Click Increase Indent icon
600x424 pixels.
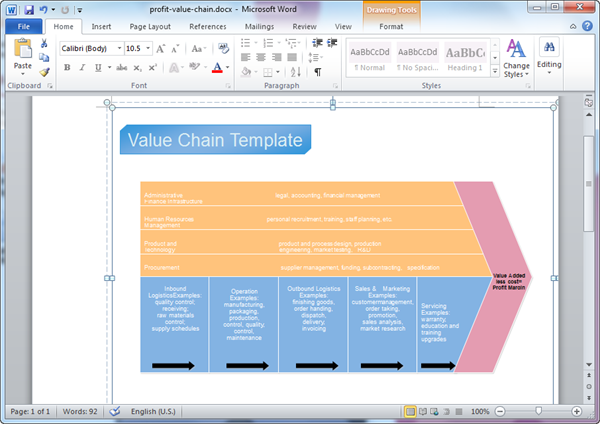tap(332, 43)
